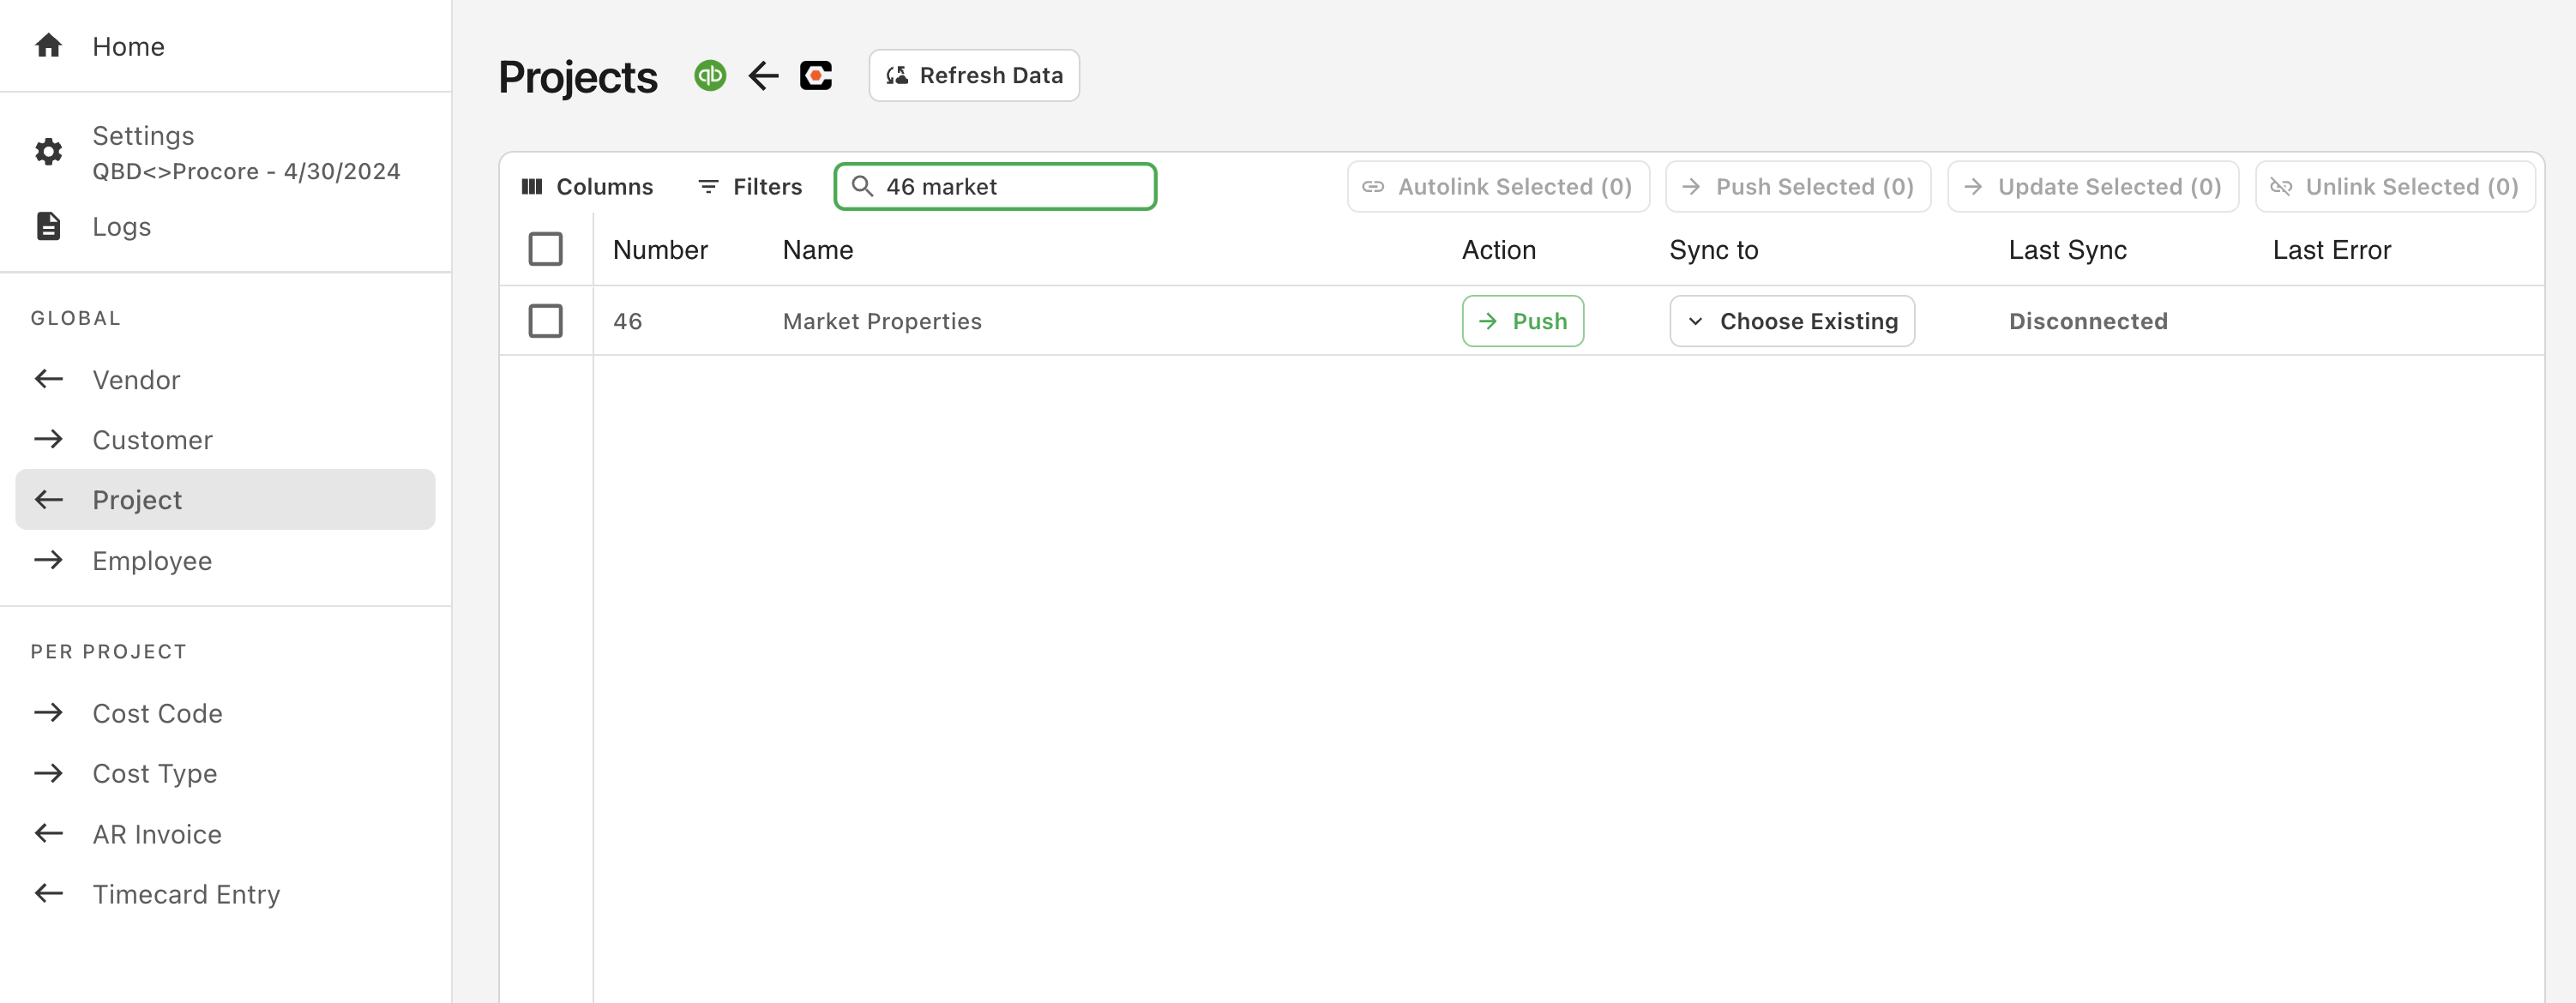Toggle the Market Properties row checkbox
Viewport: 2576px width, 1003px height.
pyautogui.click(x=545, y=320)
